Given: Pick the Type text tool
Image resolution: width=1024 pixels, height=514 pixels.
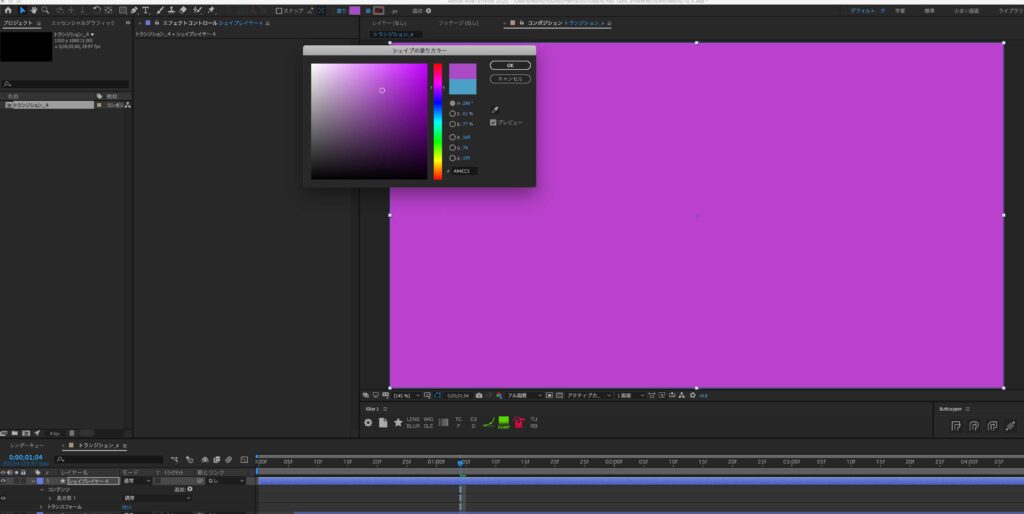Looking at the screenshot, I should coord(145,10).
